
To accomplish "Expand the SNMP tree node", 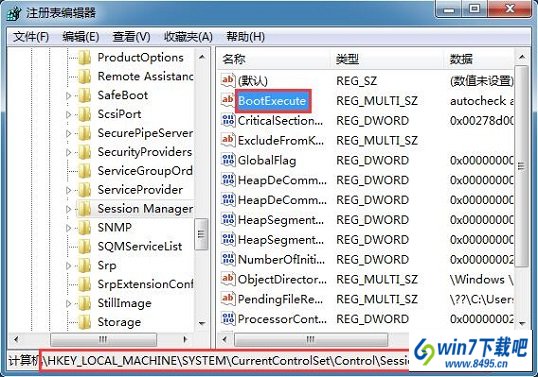I will [x=68, y=228].
